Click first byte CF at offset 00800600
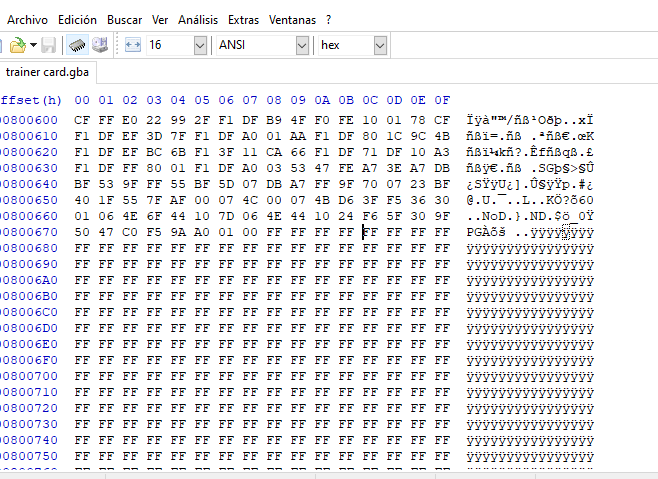The height and width of the screenshot is (479, 658). (81, 120)
